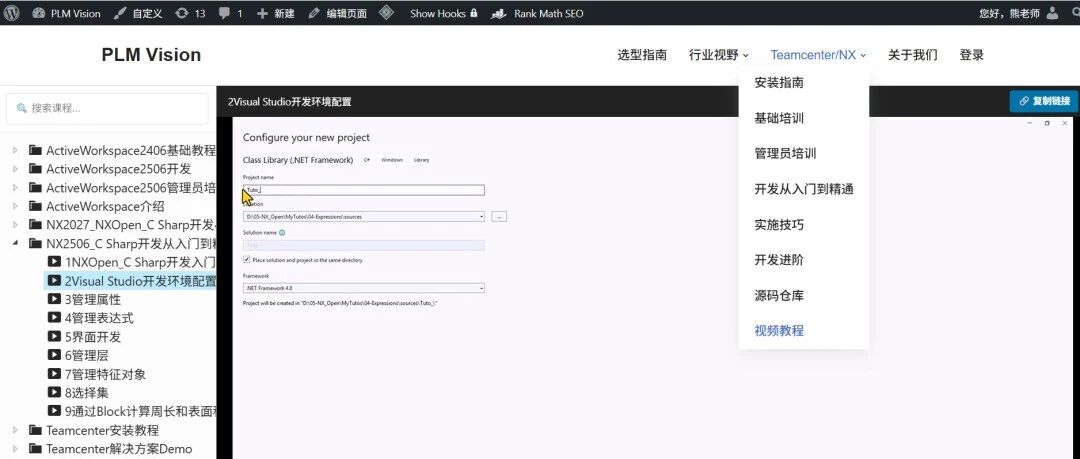Open the 行业视野 dropdown menu
Screen dimensions: 1080x459
tap(718, 55)
